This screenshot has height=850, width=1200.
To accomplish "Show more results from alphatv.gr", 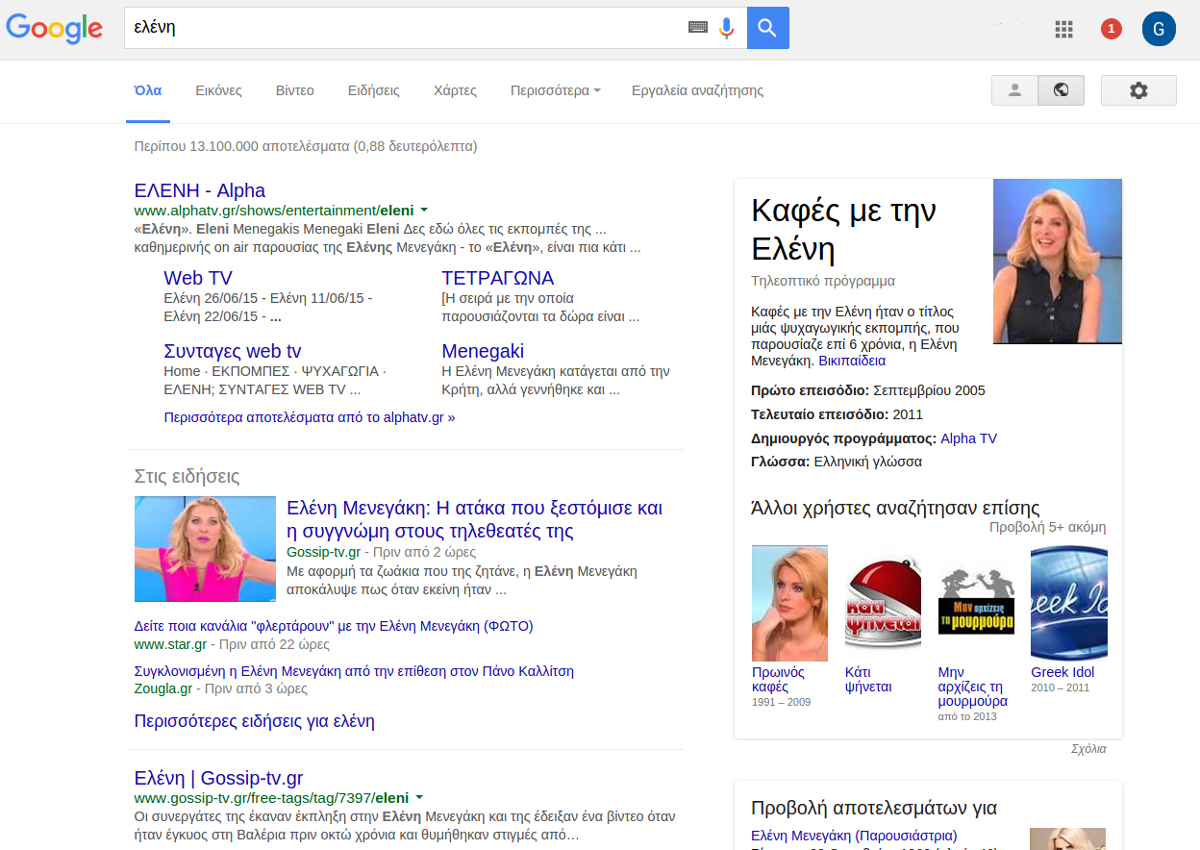I will click(309, 417).
